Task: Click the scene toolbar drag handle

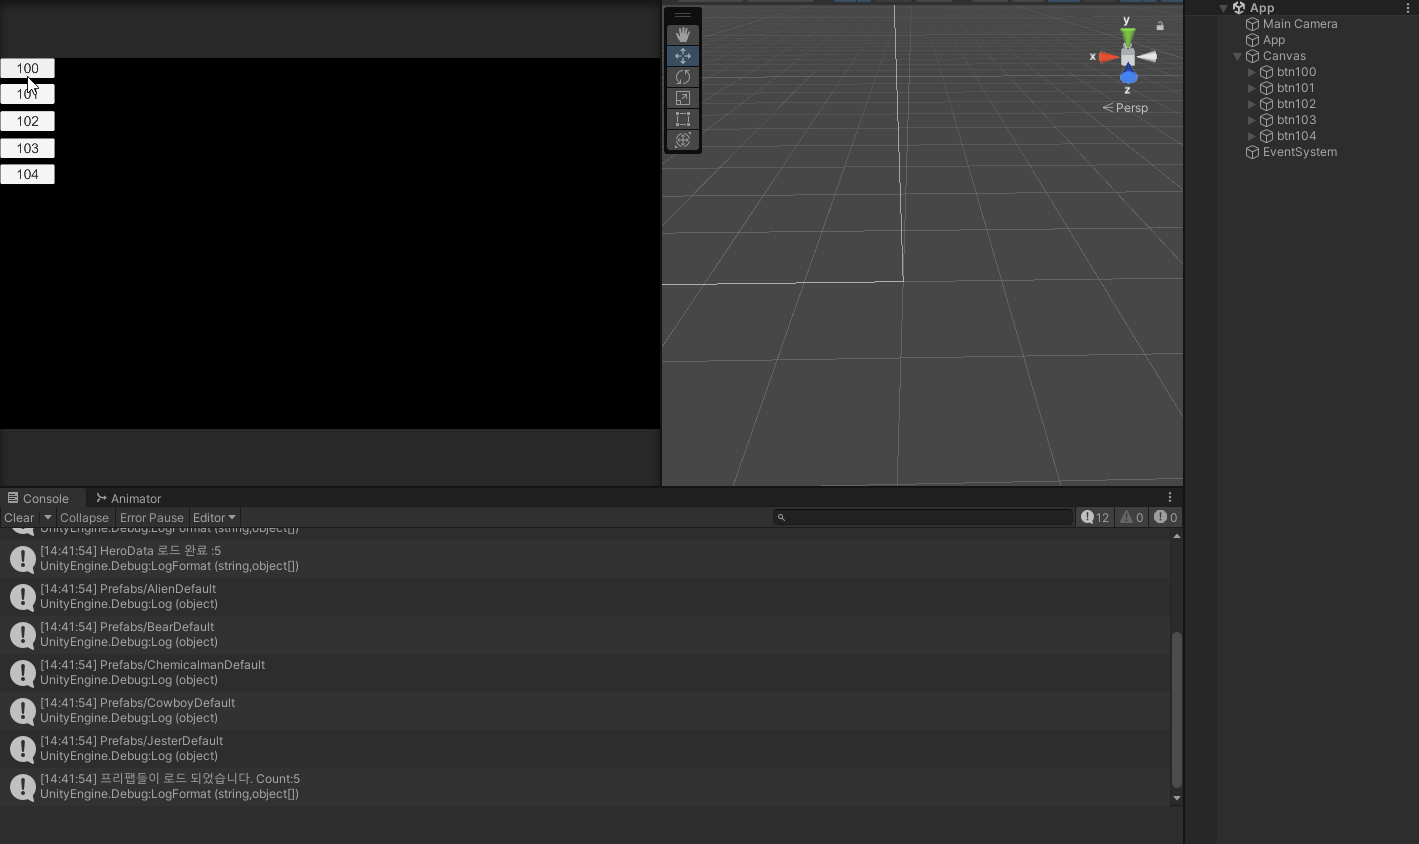Action: 683,15
